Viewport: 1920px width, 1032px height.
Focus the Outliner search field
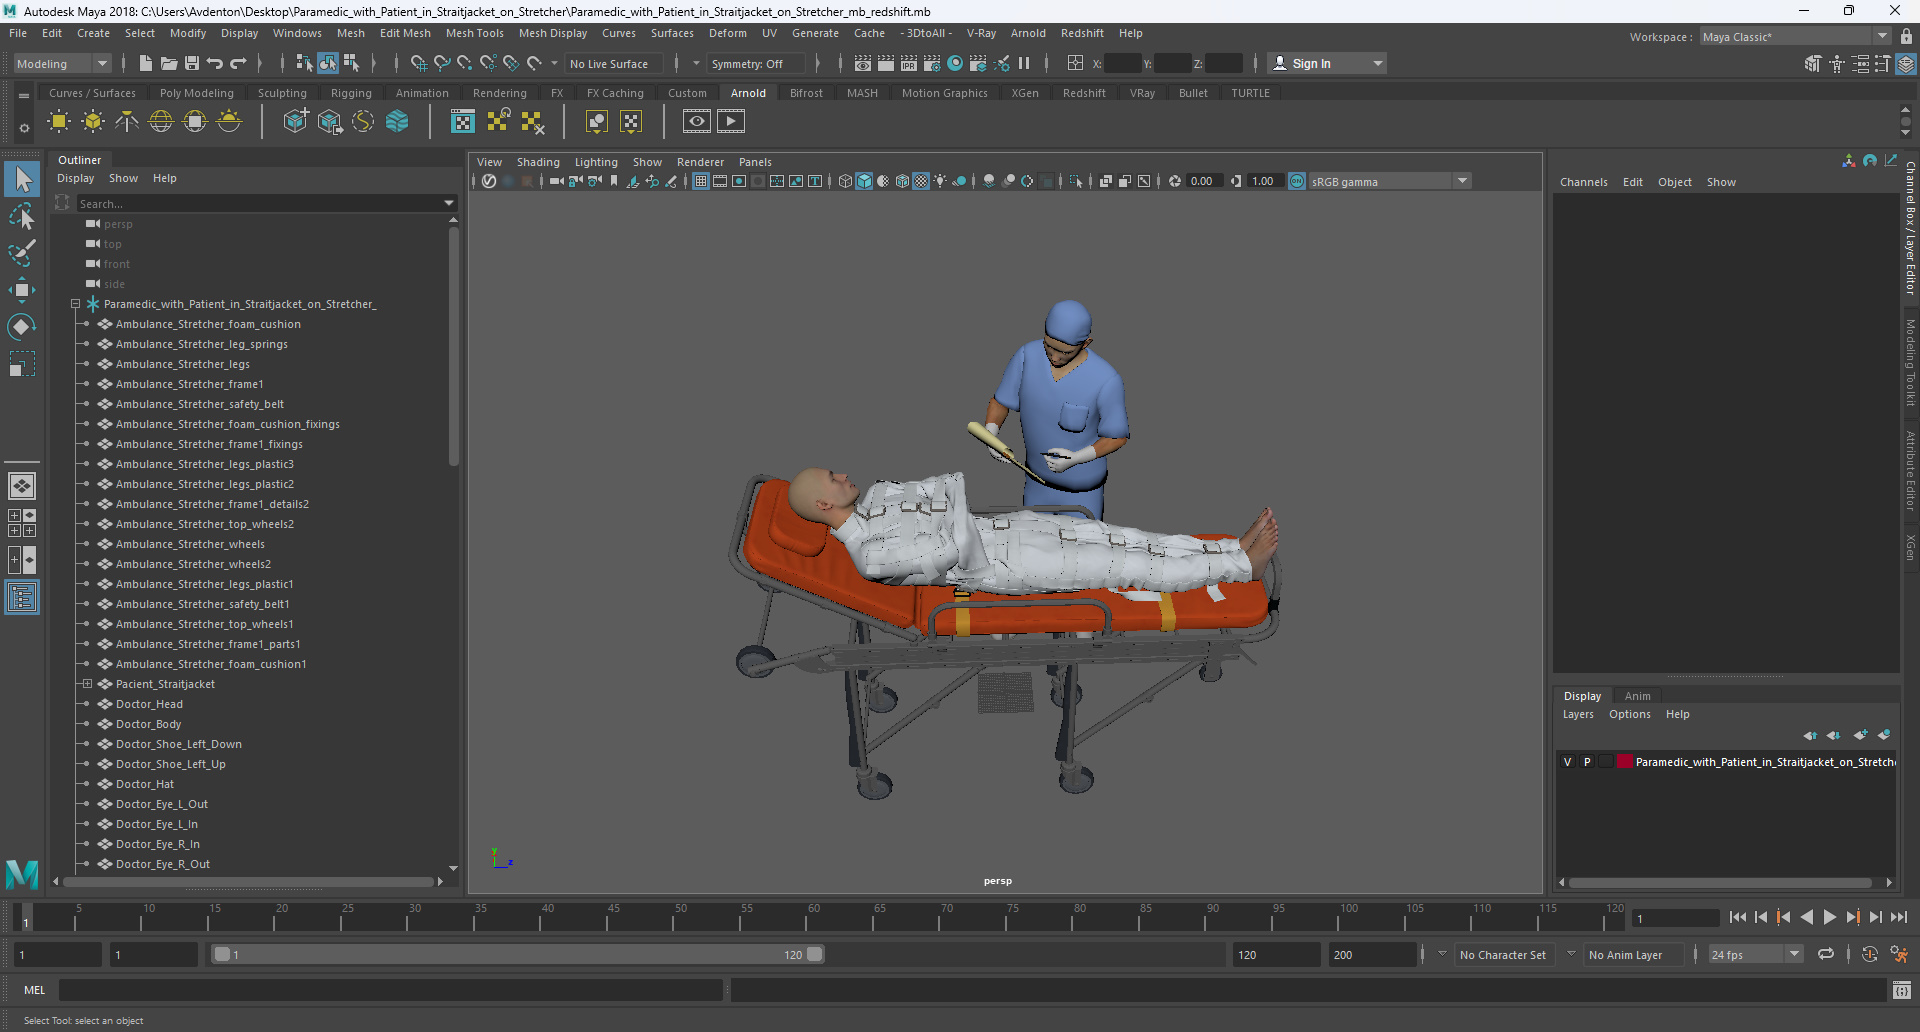[x=260, y=203]
